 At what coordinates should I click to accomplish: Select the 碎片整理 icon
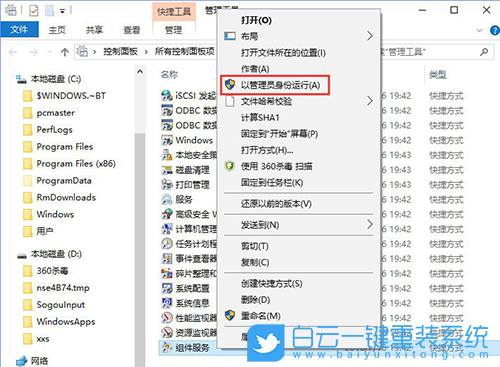[x=167, y=274]
